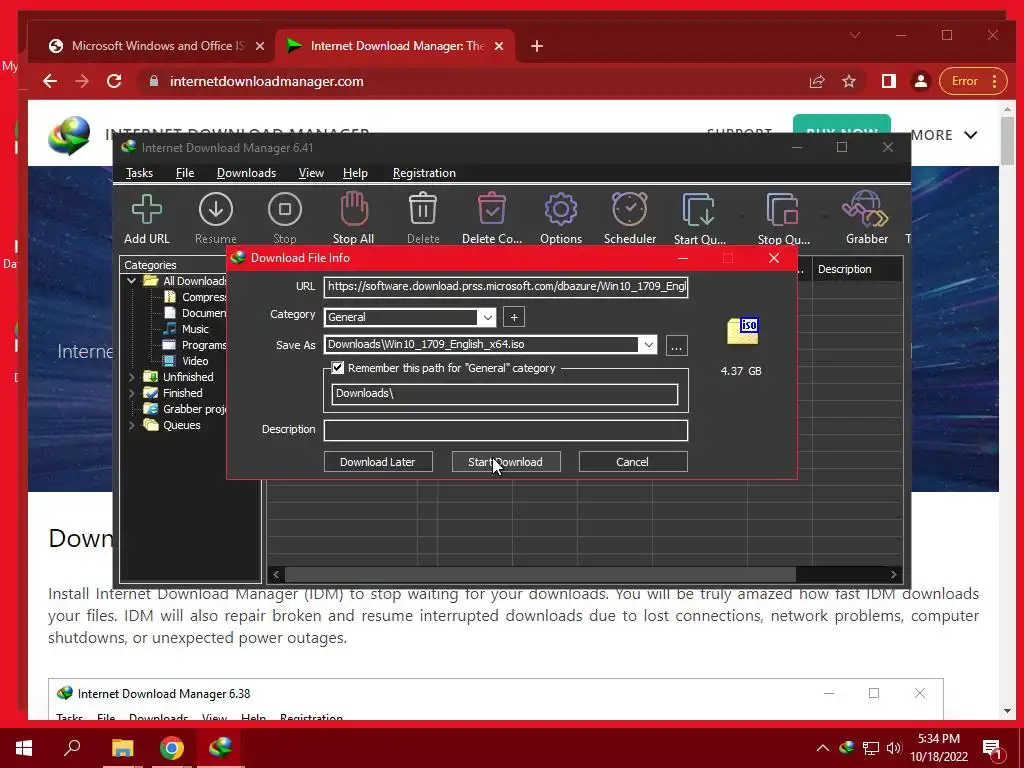Click the Delete Completed toolbar icon
Viewport: 1024px width, 768px height.
pyautogui.click(x=492, y=209)
